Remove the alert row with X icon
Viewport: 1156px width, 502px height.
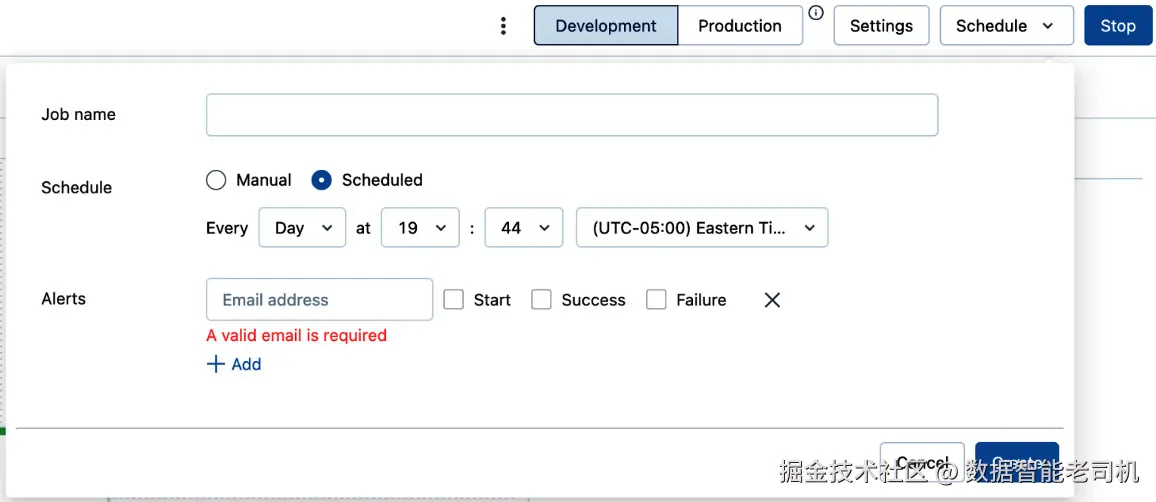[x=772, y=300]
